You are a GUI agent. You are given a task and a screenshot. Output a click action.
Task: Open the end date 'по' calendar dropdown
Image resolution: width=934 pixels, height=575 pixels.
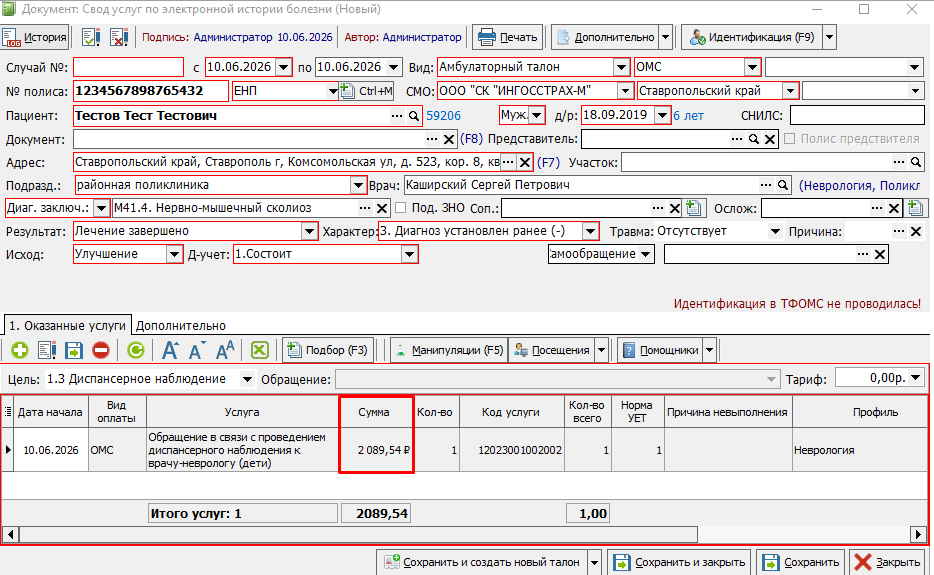[393, 67]
